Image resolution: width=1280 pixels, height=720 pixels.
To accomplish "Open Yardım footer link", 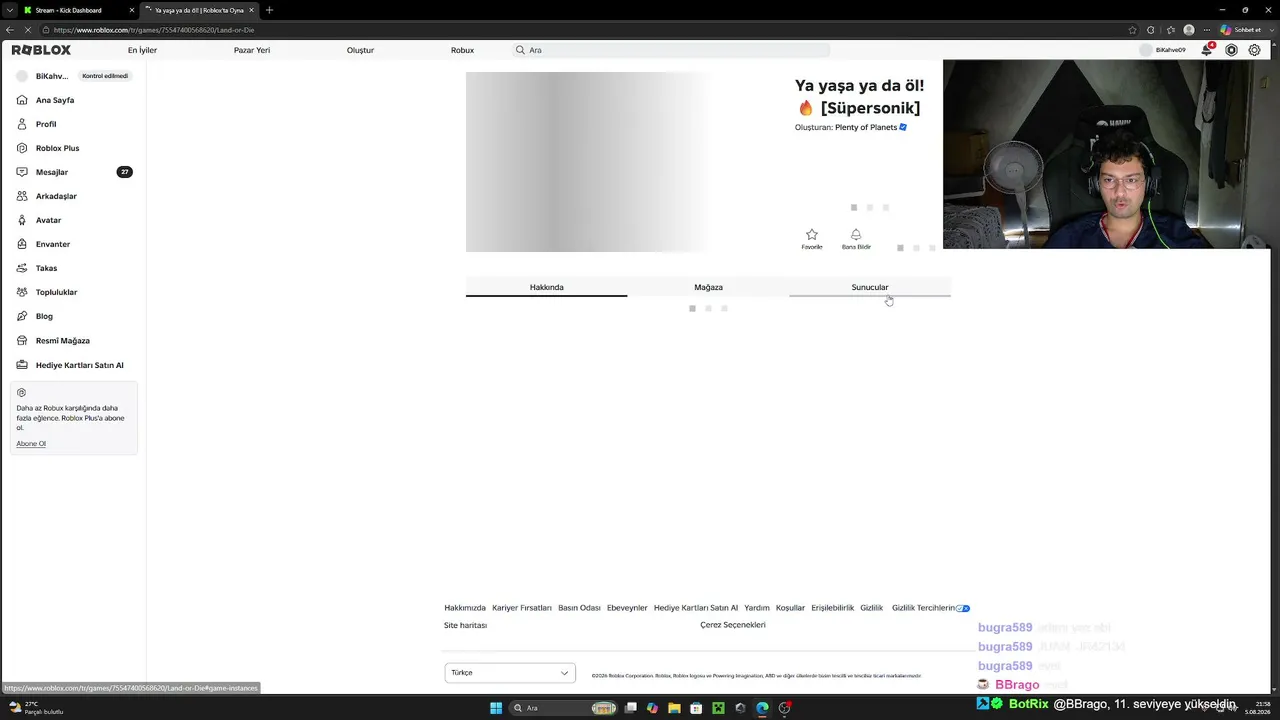I will (757, 608).
